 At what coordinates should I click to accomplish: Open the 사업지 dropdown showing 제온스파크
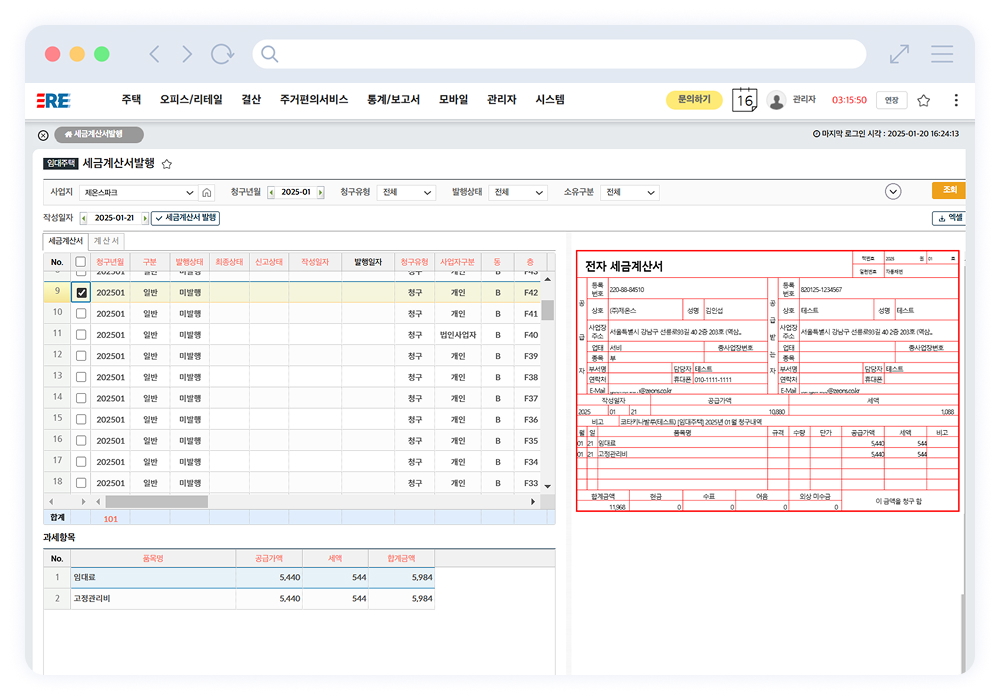click(137, 192)
